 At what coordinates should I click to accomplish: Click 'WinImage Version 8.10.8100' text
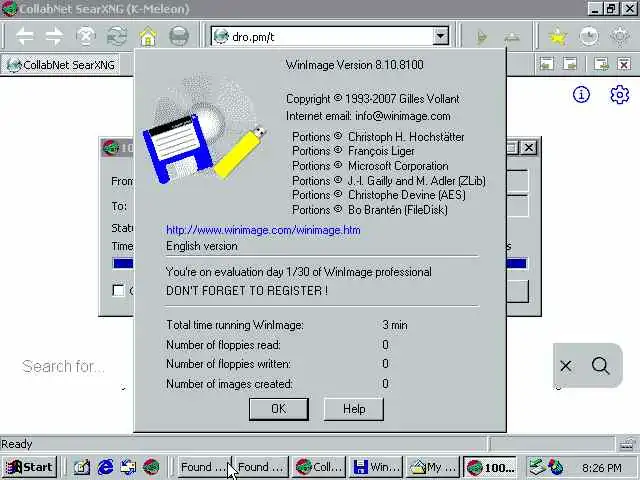pos(354,65)
